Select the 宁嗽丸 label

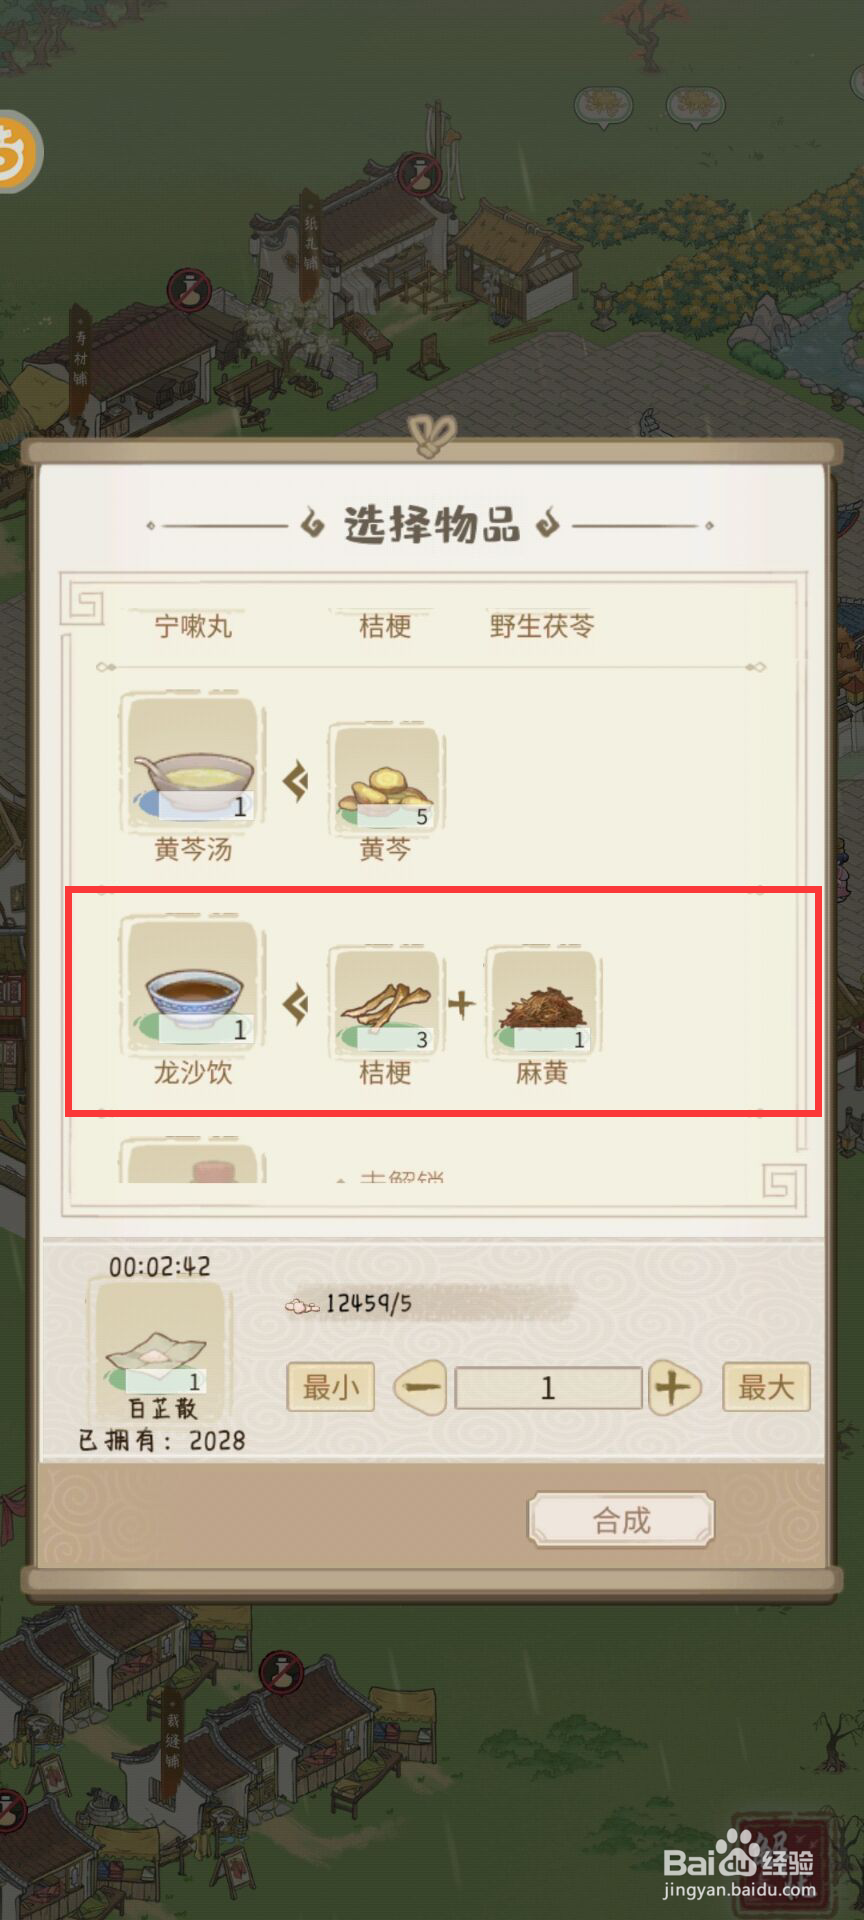coord(193,626)
